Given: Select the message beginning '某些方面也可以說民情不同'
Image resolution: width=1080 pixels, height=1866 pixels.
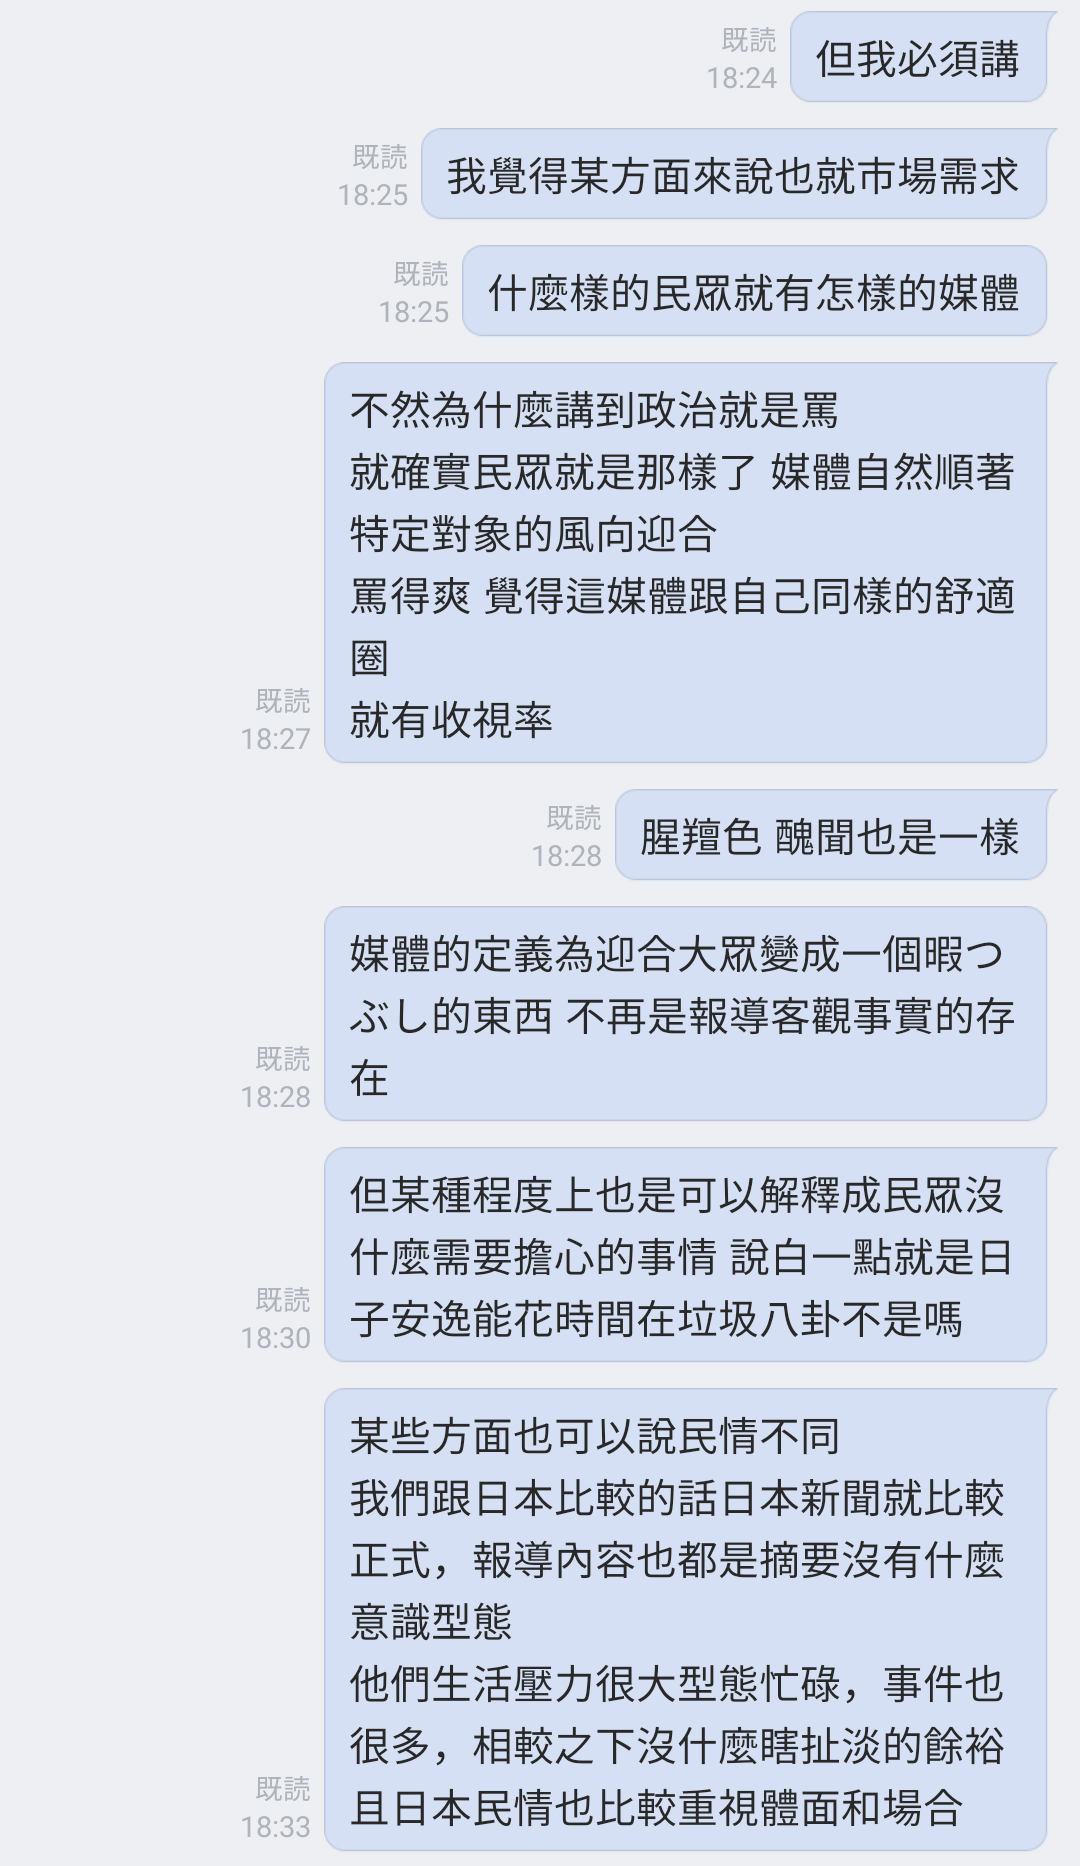Looking at the screenshot, I should click(x=685, y=1620).
